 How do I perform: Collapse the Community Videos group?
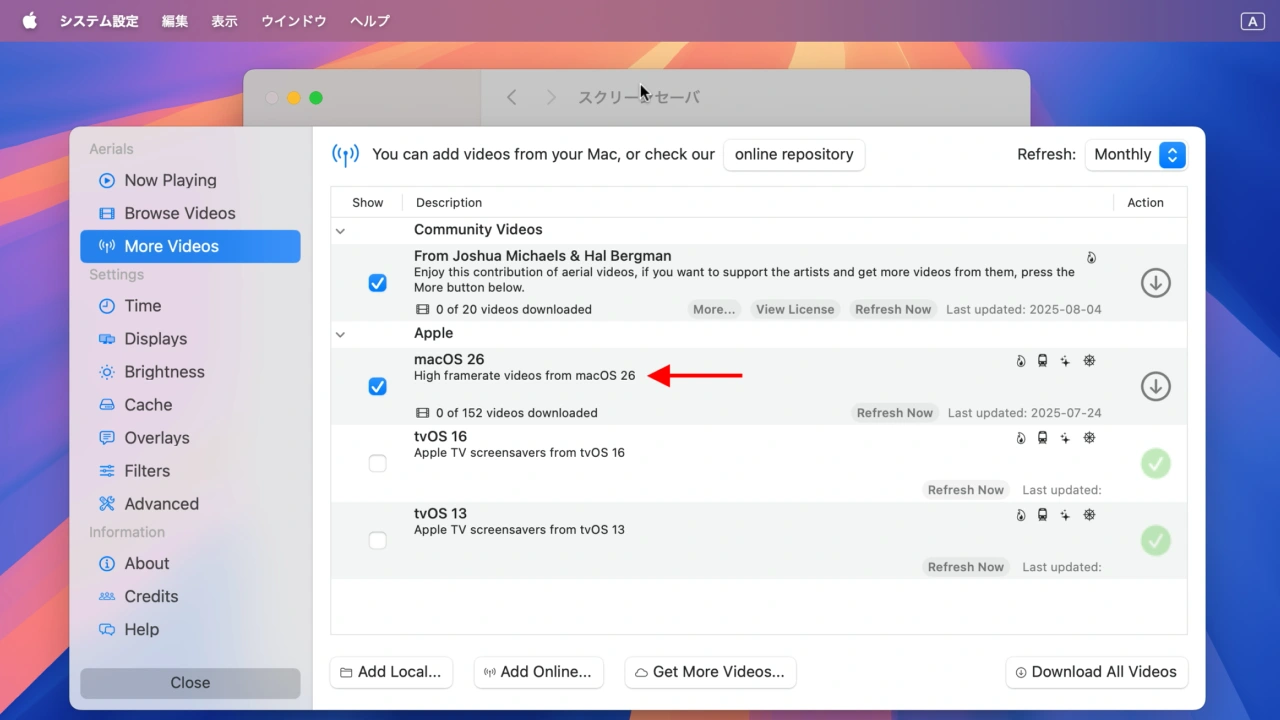tap(340, 231)
